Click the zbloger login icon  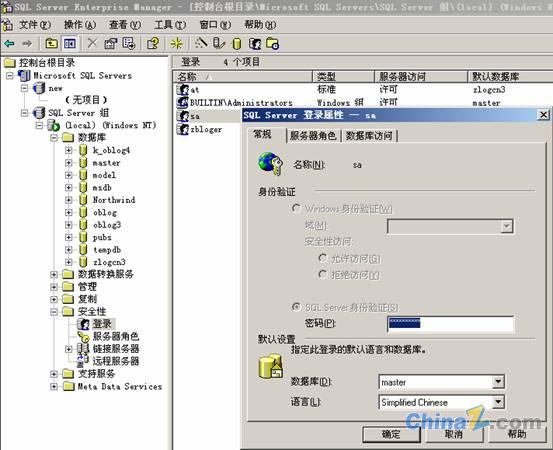(183, 129)
